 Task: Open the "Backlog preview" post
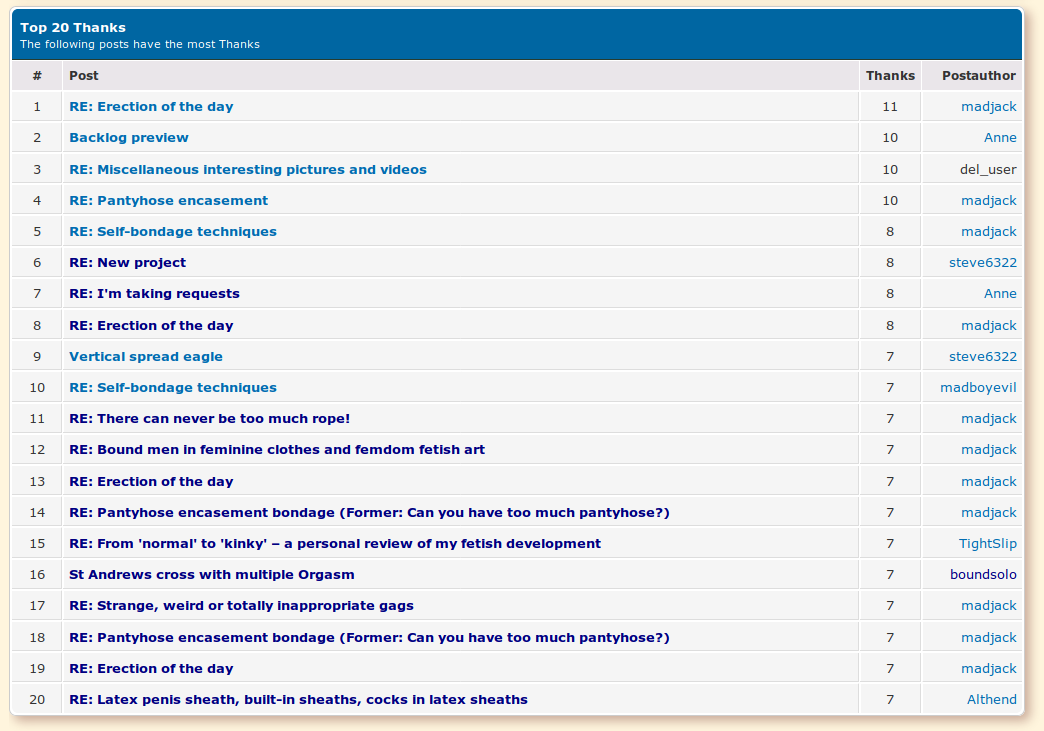point(128,138)
